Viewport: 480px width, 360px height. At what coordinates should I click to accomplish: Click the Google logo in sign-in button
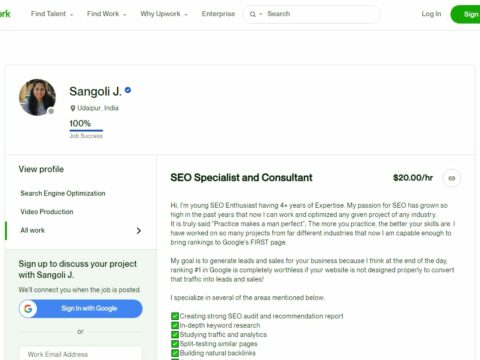[x=28, y=308]
